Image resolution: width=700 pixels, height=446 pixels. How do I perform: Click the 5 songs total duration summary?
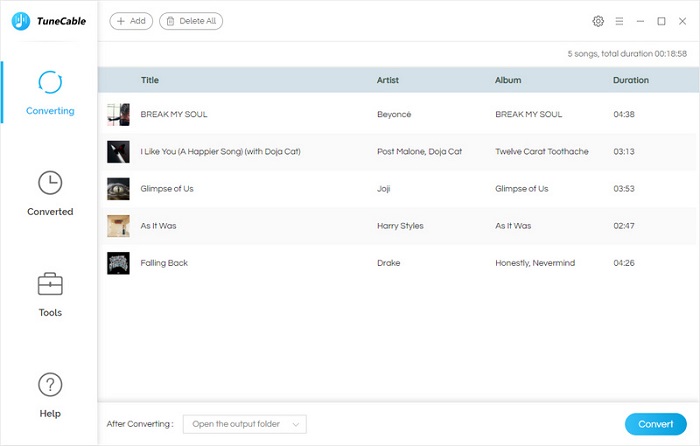click(x=627, y=54)
